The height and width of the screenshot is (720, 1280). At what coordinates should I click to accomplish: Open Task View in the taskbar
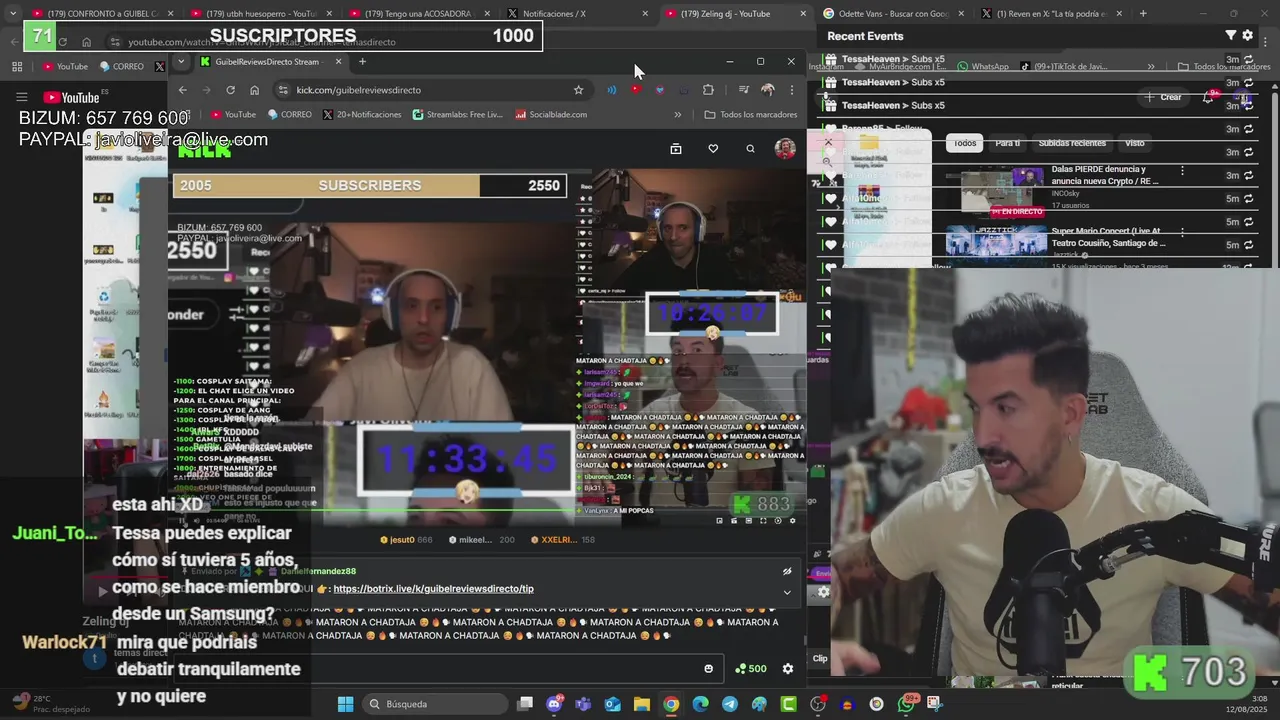[525, 704]
